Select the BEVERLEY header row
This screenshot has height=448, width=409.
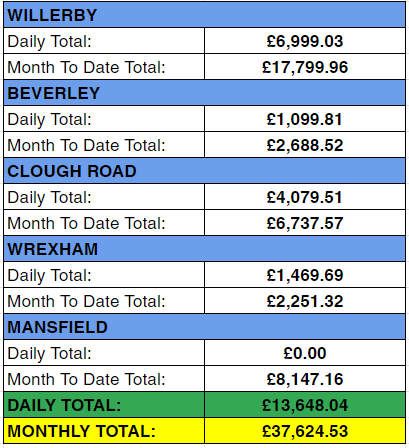pos(204,93)
